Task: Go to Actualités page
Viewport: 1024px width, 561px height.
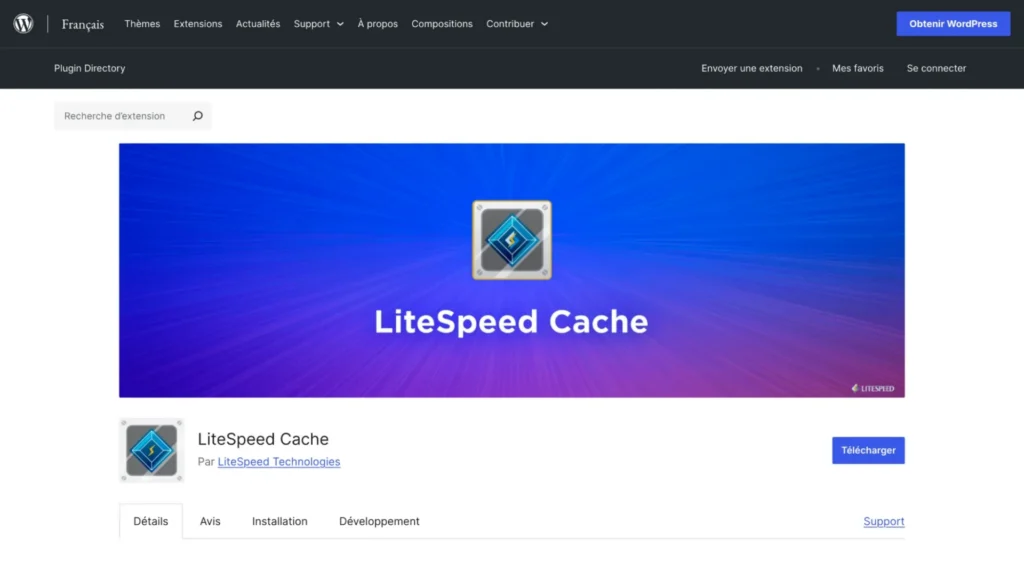Action: pos(258,24)
